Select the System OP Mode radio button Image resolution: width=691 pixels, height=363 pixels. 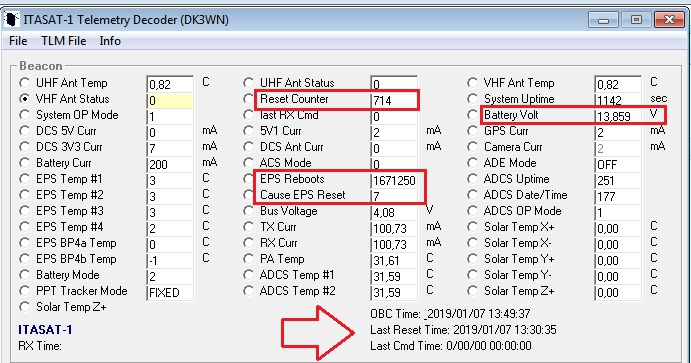(25, 115)
